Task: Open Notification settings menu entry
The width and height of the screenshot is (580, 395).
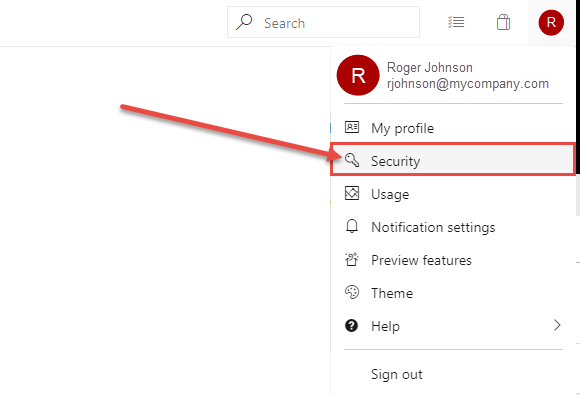Action: click(x=452, y=227)
